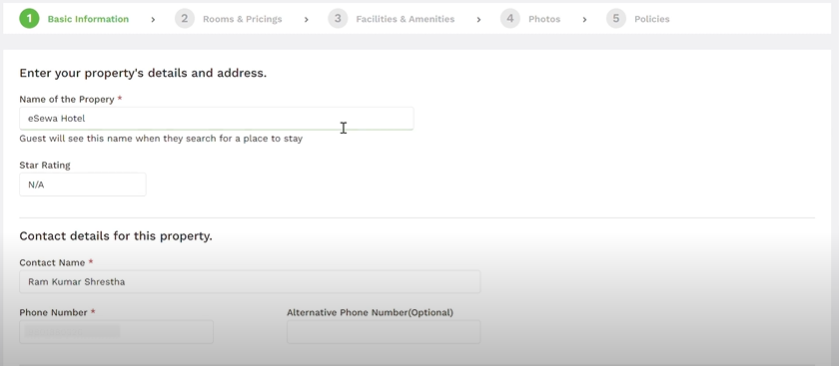Click the step 5 circle icon
839x366 pixels.
tap(616, 19)
